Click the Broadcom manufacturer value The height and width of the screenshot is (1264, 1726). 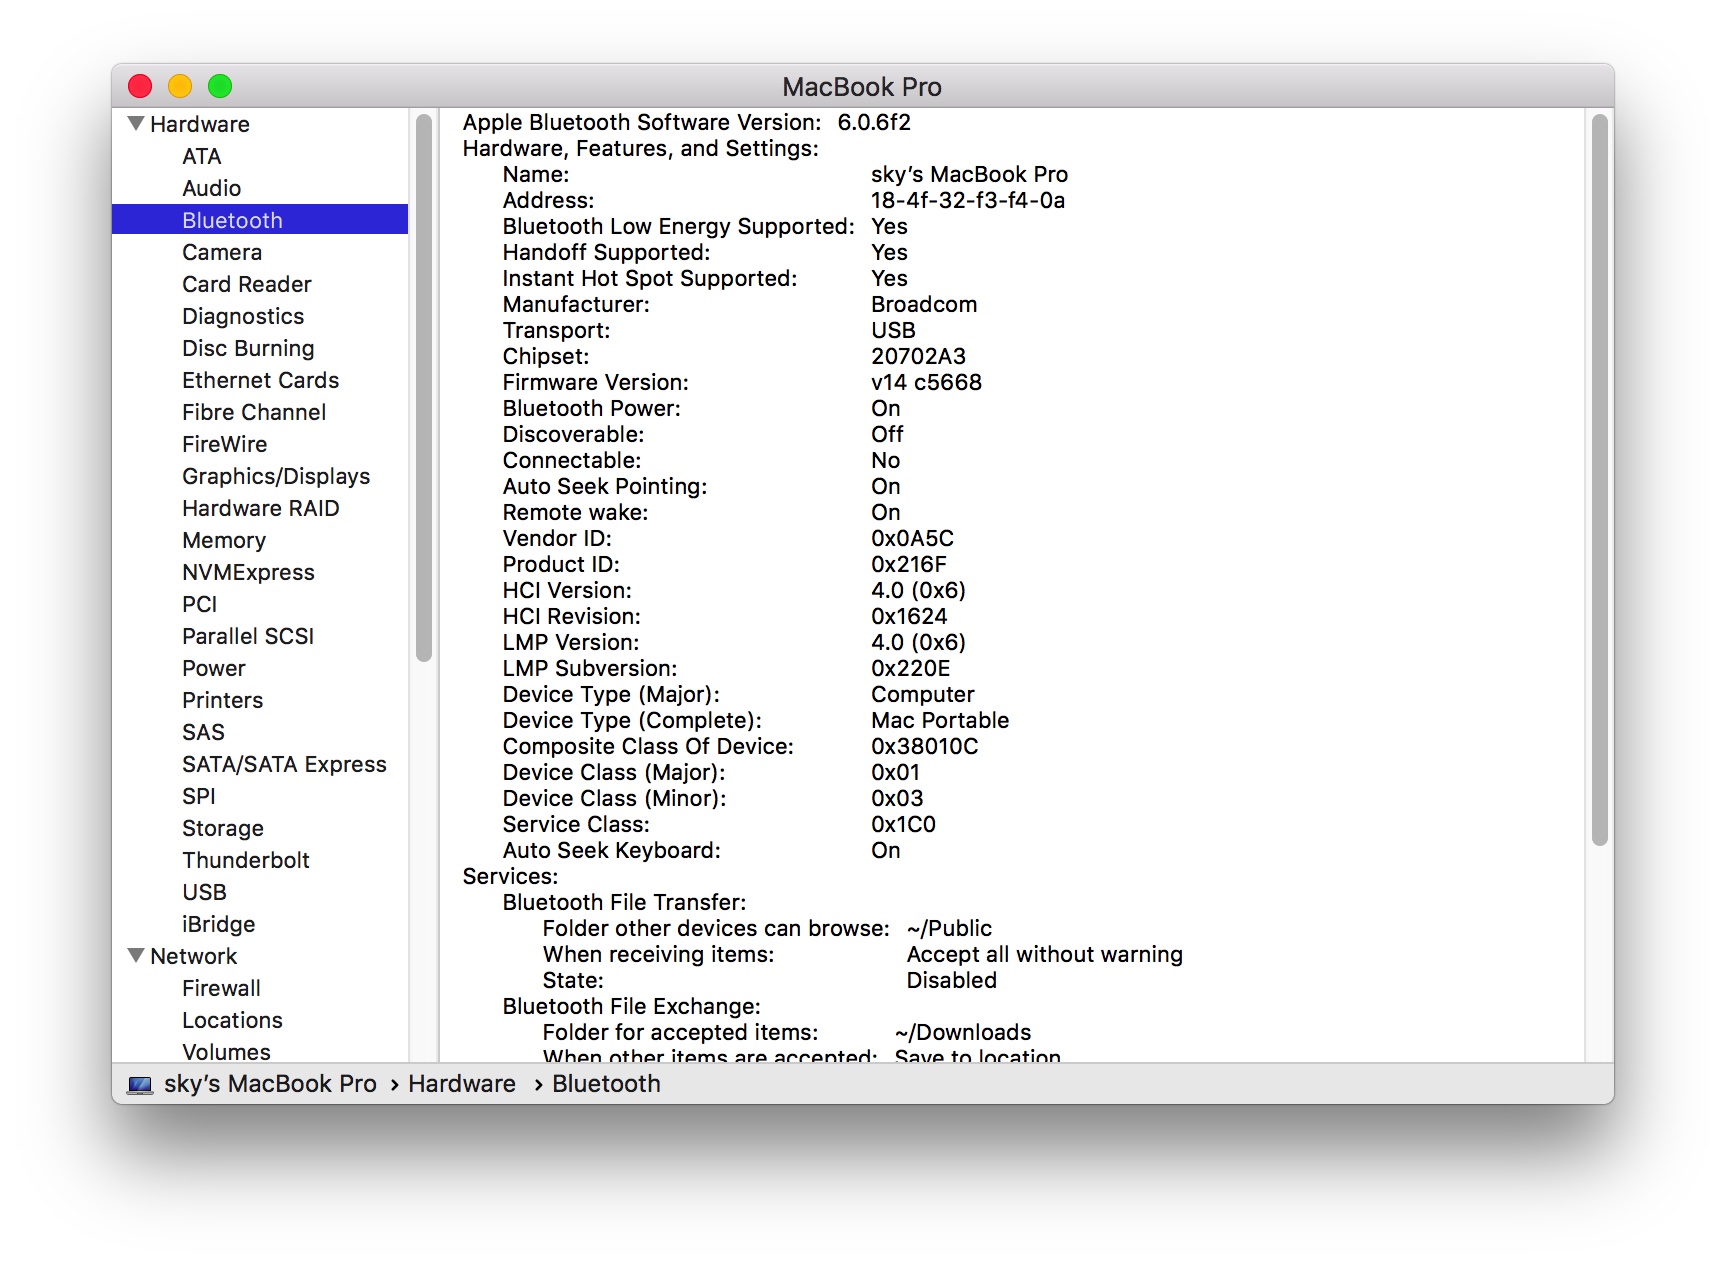[x=924, y=304]
